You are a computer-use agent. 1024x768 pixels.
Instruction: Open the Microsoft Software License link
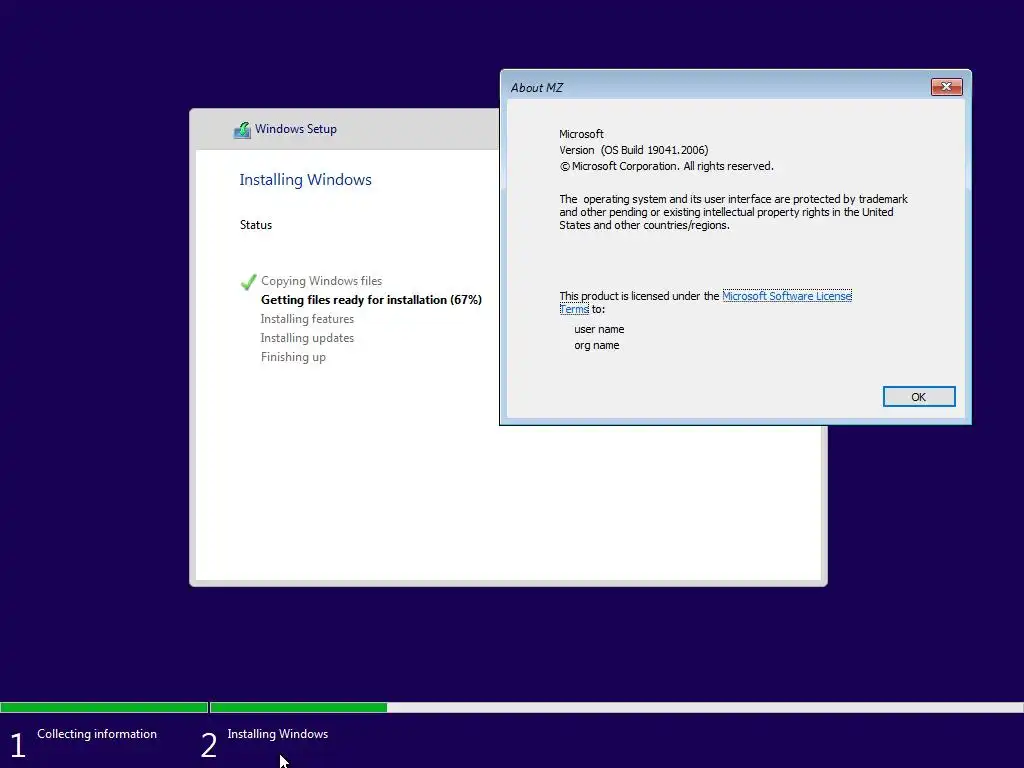tap(787, 296)
